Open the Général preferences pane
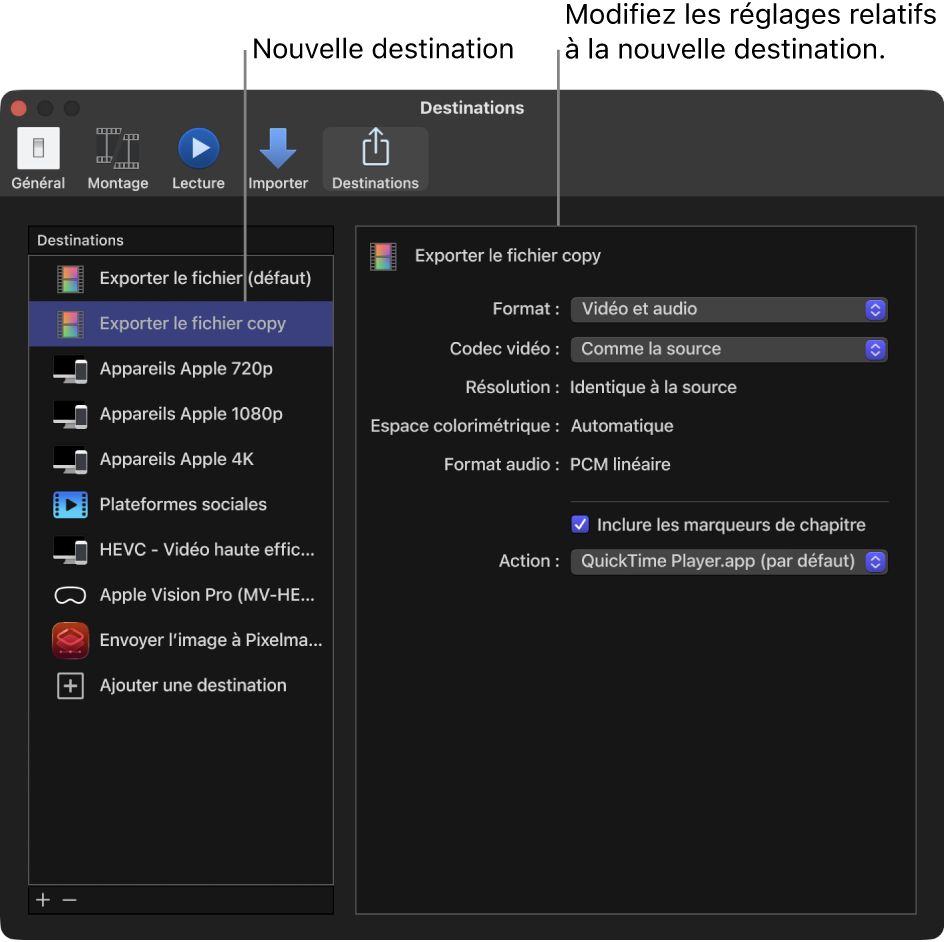The image size is (944, 942). click(38, 160)
